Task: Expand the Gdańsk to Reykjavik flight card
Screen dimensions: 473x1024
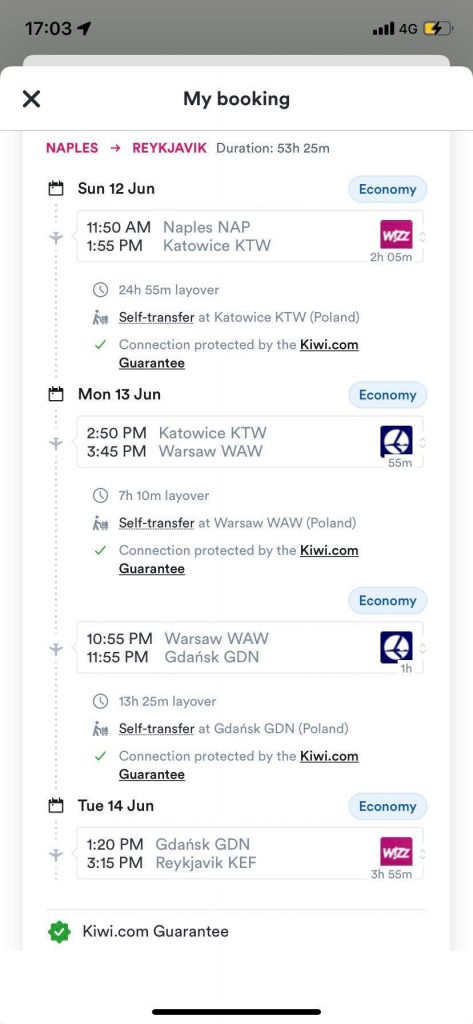Action: (250, 853)
